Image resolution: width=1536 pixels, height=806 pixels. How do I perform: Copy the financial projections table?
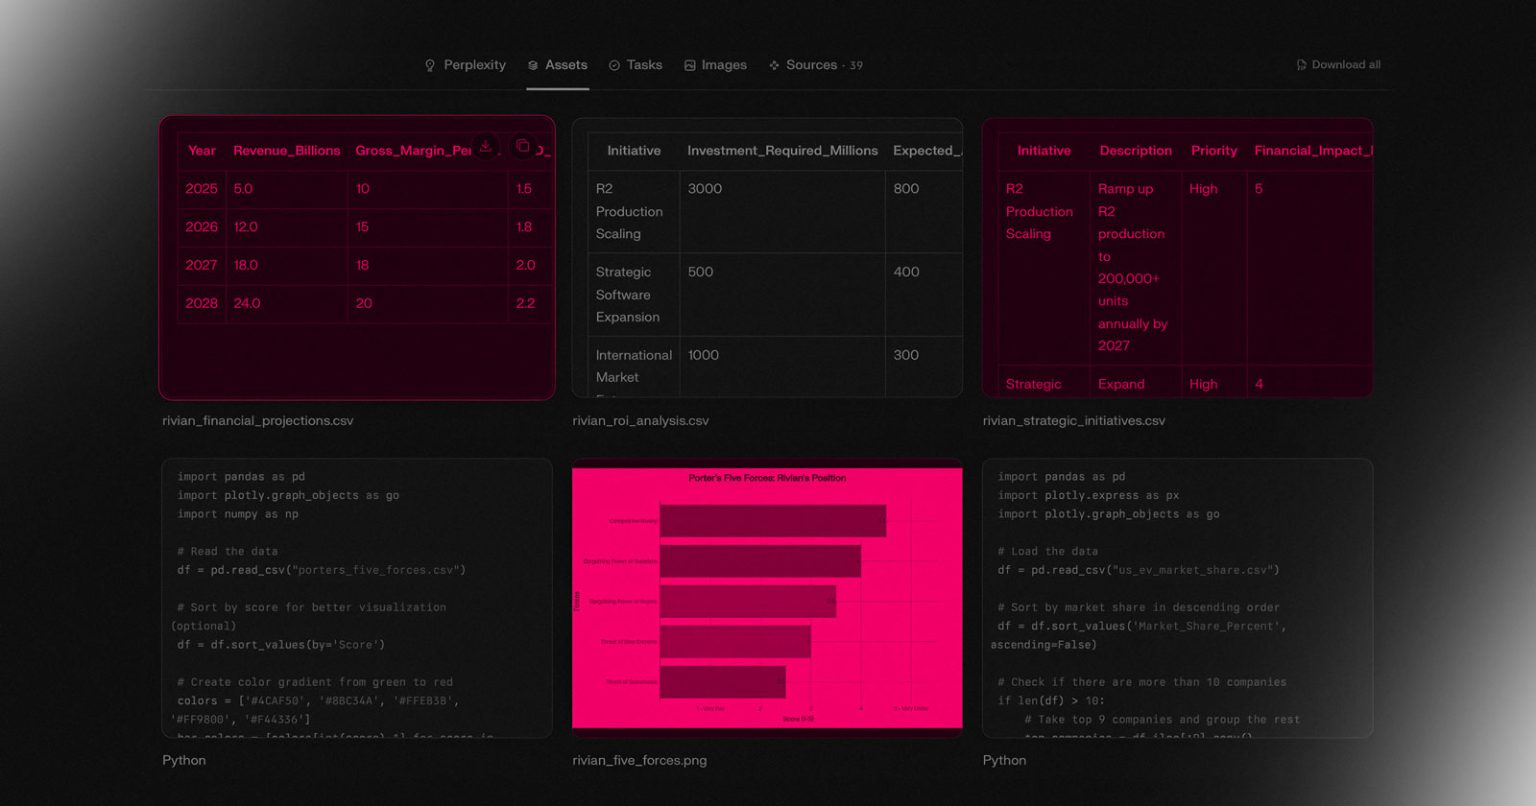click(x=522, y=146)
